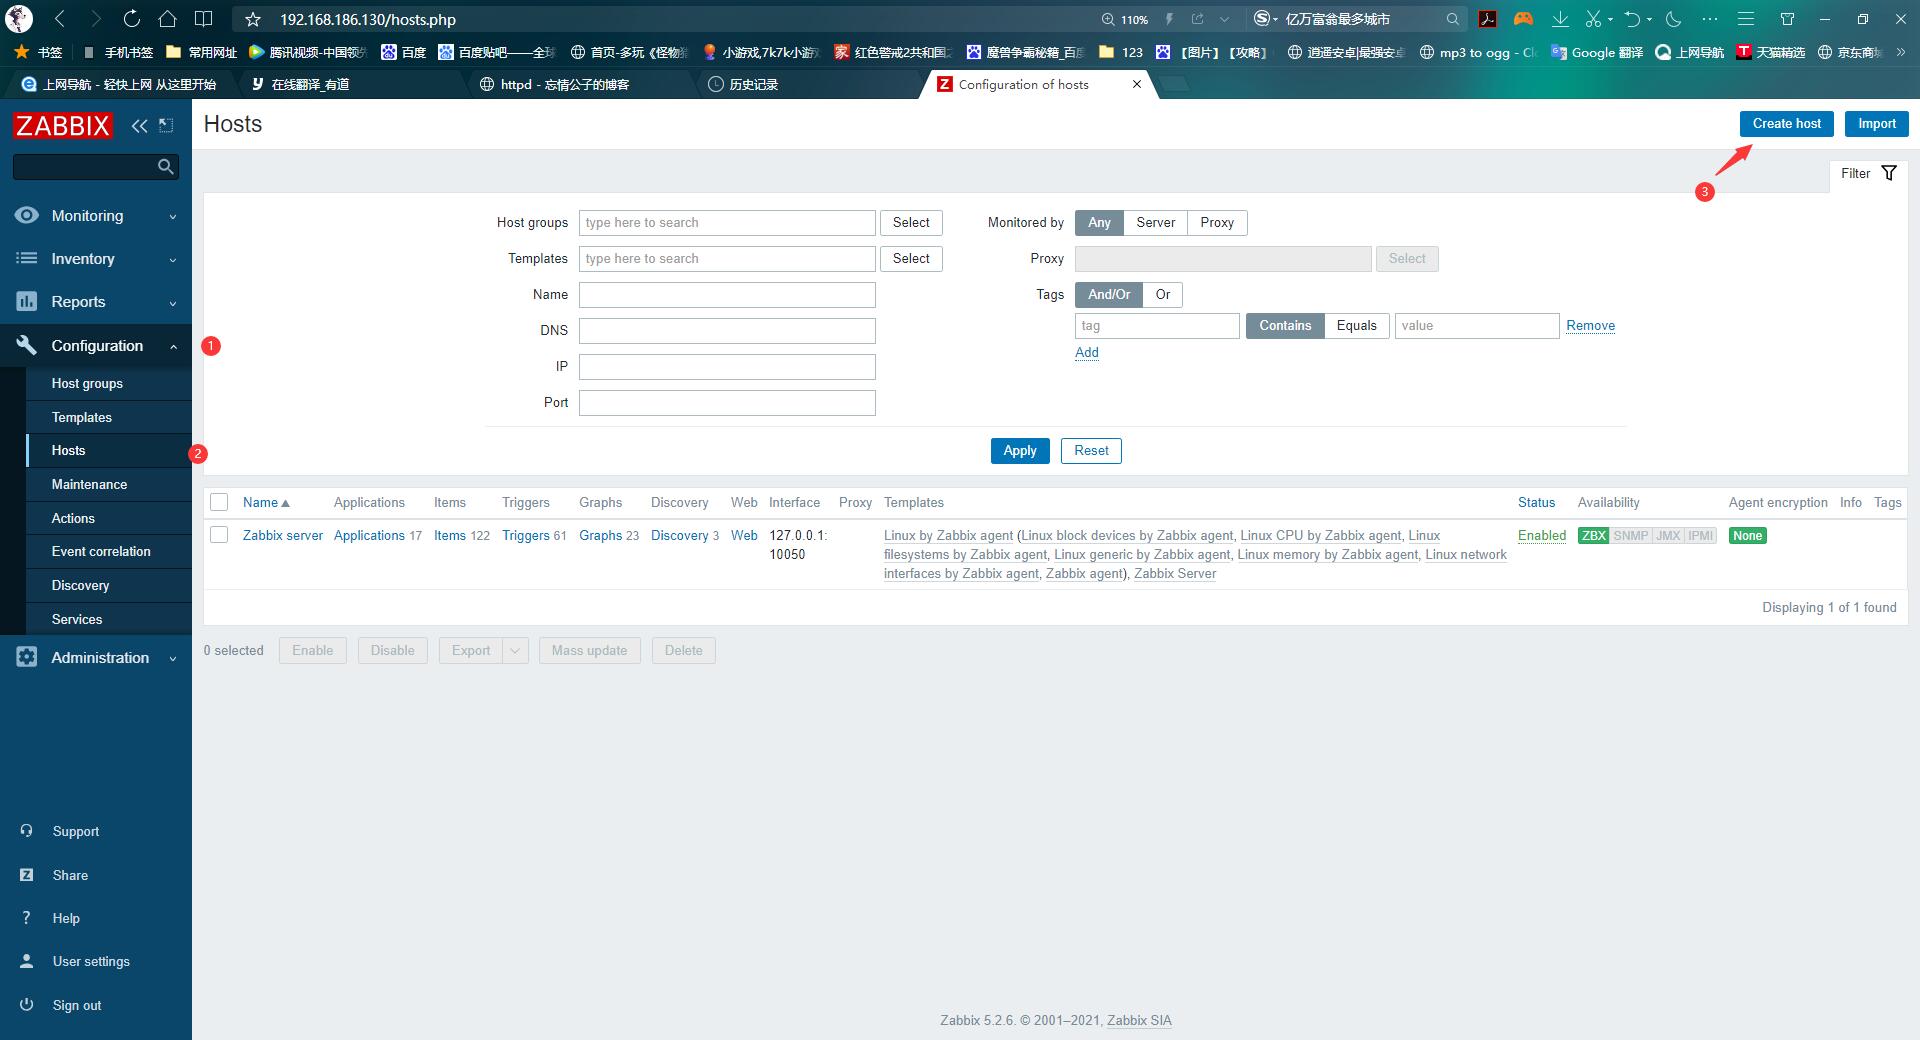Reload the page with browser refresh icon
The width and height of the screenshot is (1920, 1040).
(x=131, y=19)
